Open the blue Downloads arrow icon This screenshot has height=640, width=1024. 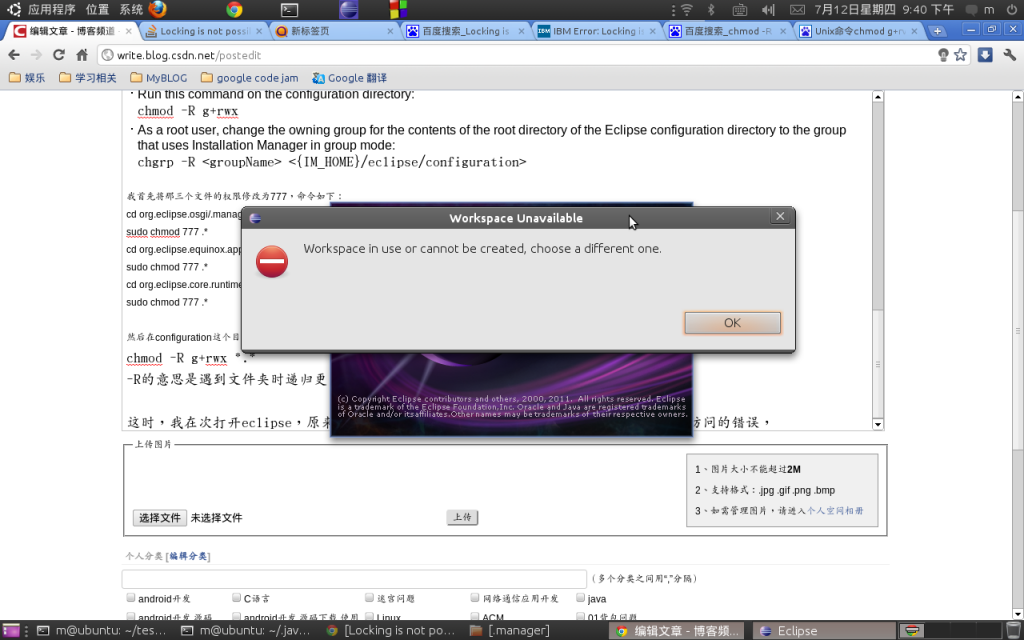tap(986, 56)
